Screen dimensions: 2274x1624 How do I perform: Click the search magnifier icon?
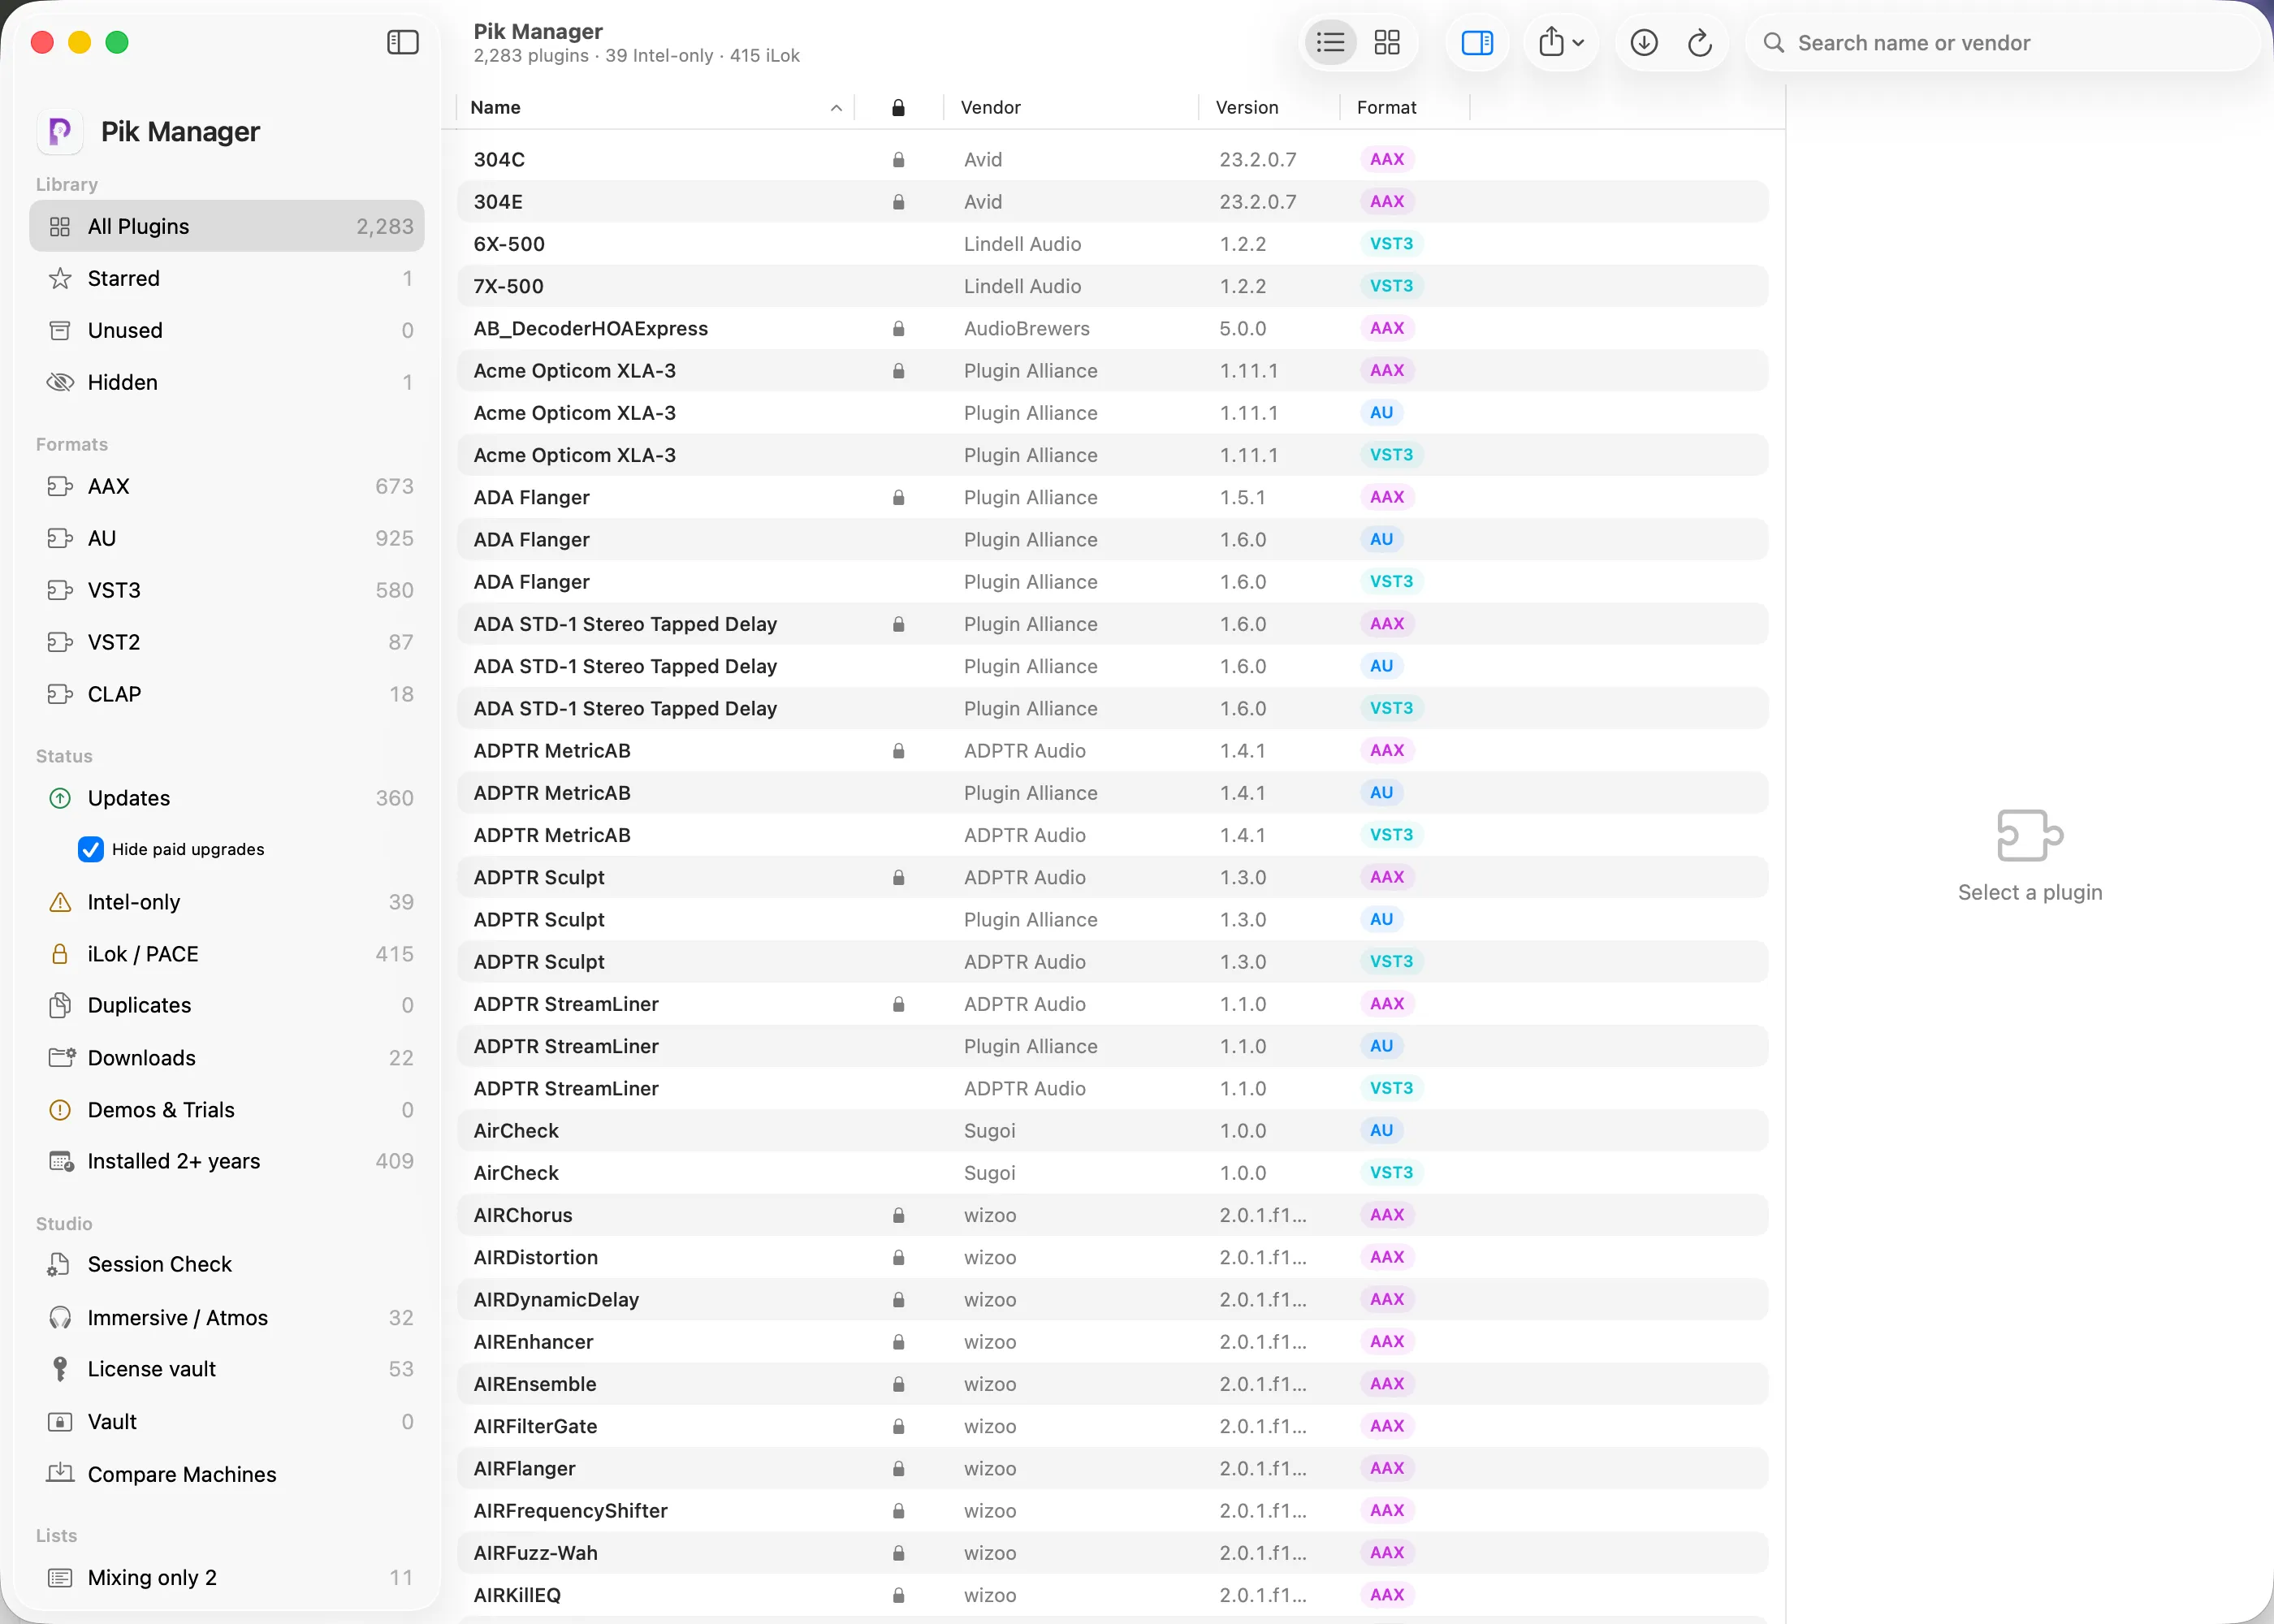point(1773,43)
